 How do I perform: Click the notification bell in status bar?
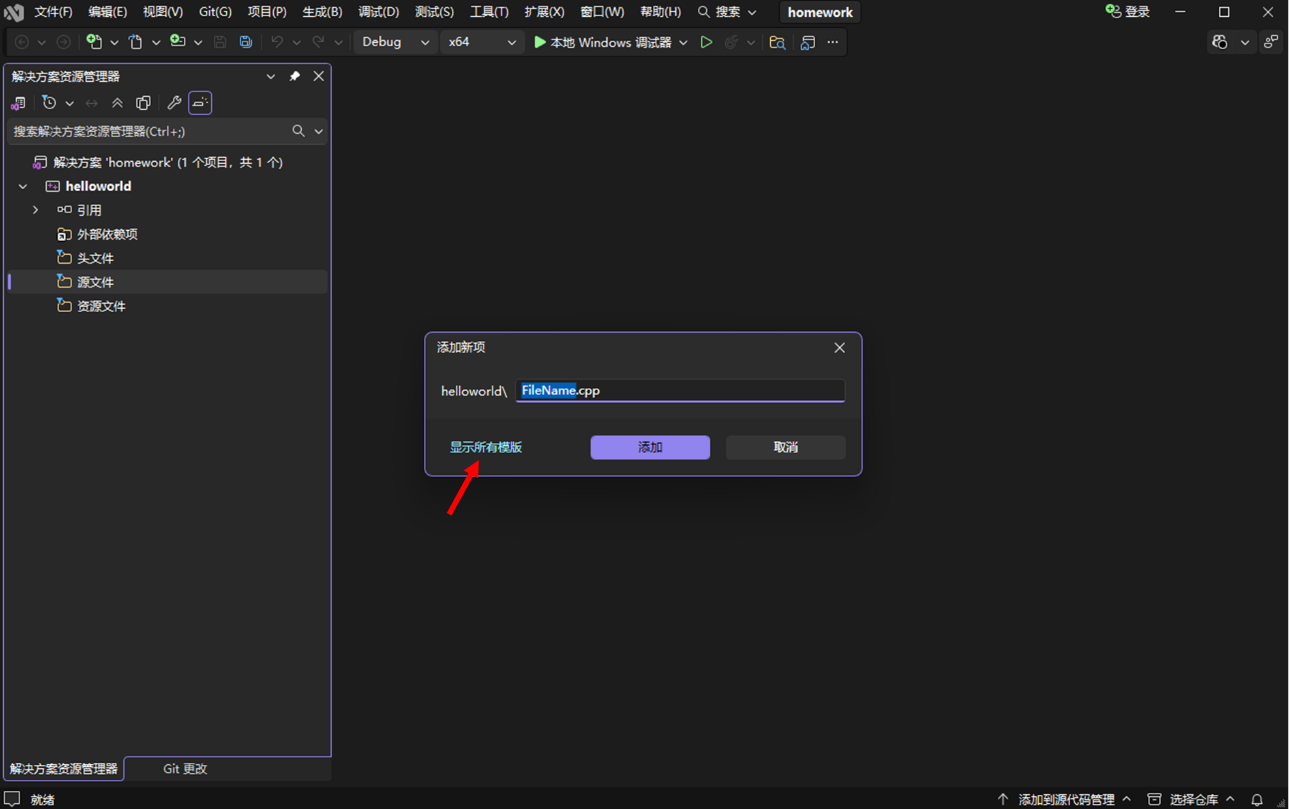1257,799
